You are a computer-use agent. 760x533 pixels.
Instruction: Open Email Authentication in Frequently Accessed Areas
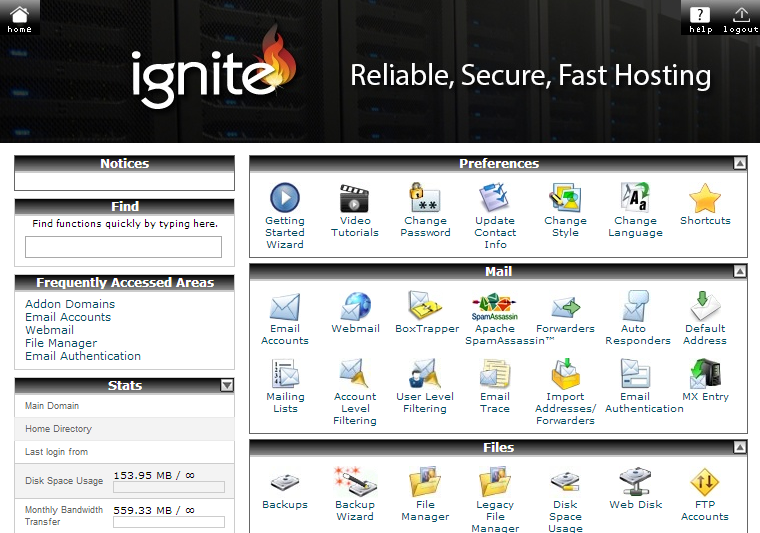point(83,356)
